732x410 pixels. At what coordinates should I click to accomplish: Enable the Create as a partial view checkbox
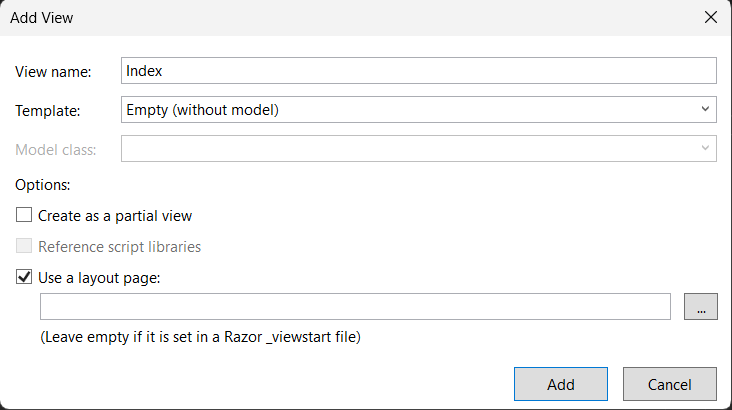tap(24, 215)
